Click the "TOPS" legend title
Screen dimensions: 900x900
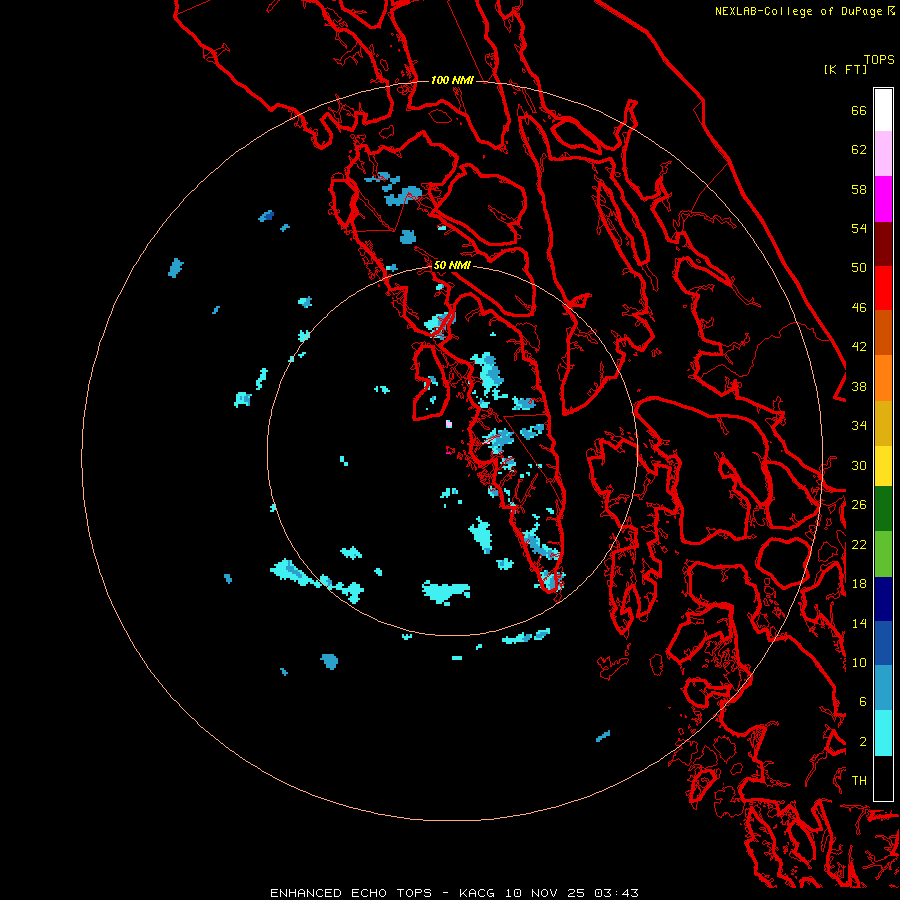(879, 60)
